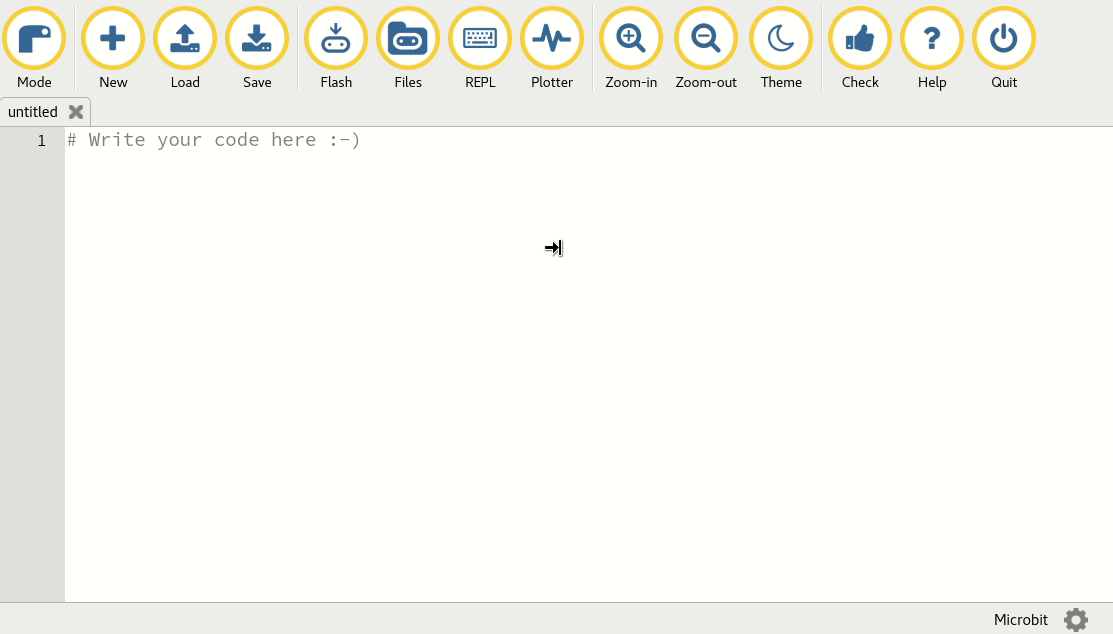This screenshot has height=634, width=1113.
Task: Click line number 1 in the margin
Action: 41,141
